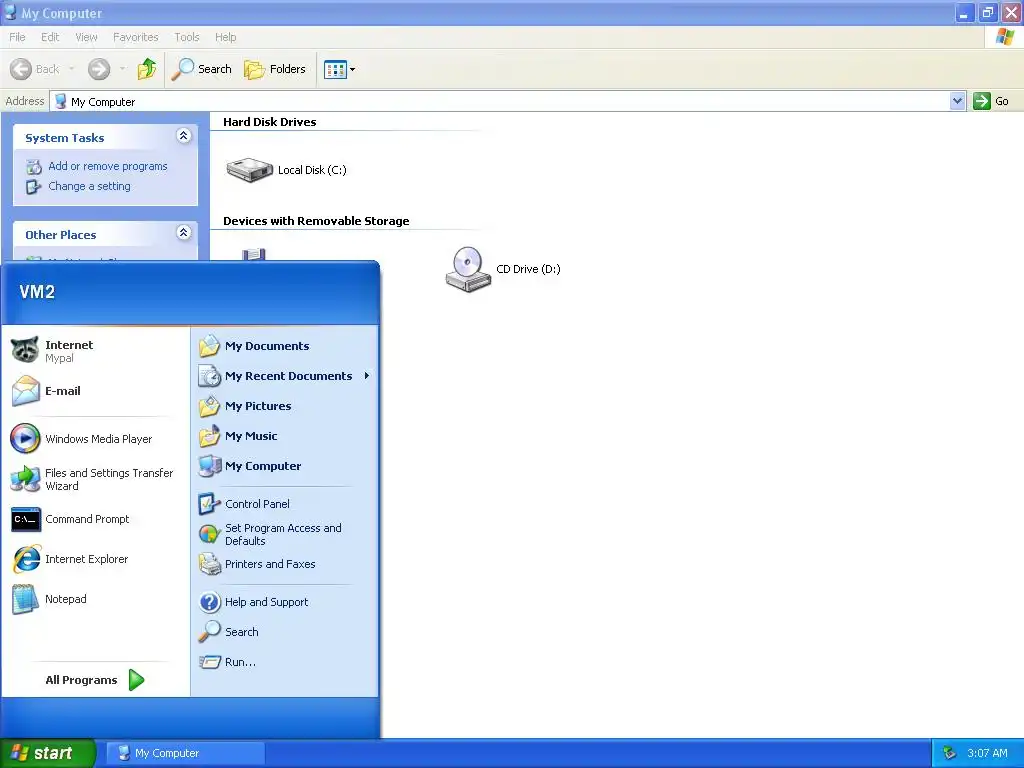Open the Favorites menu
The image size is (1024, 768).
[135, 37]
